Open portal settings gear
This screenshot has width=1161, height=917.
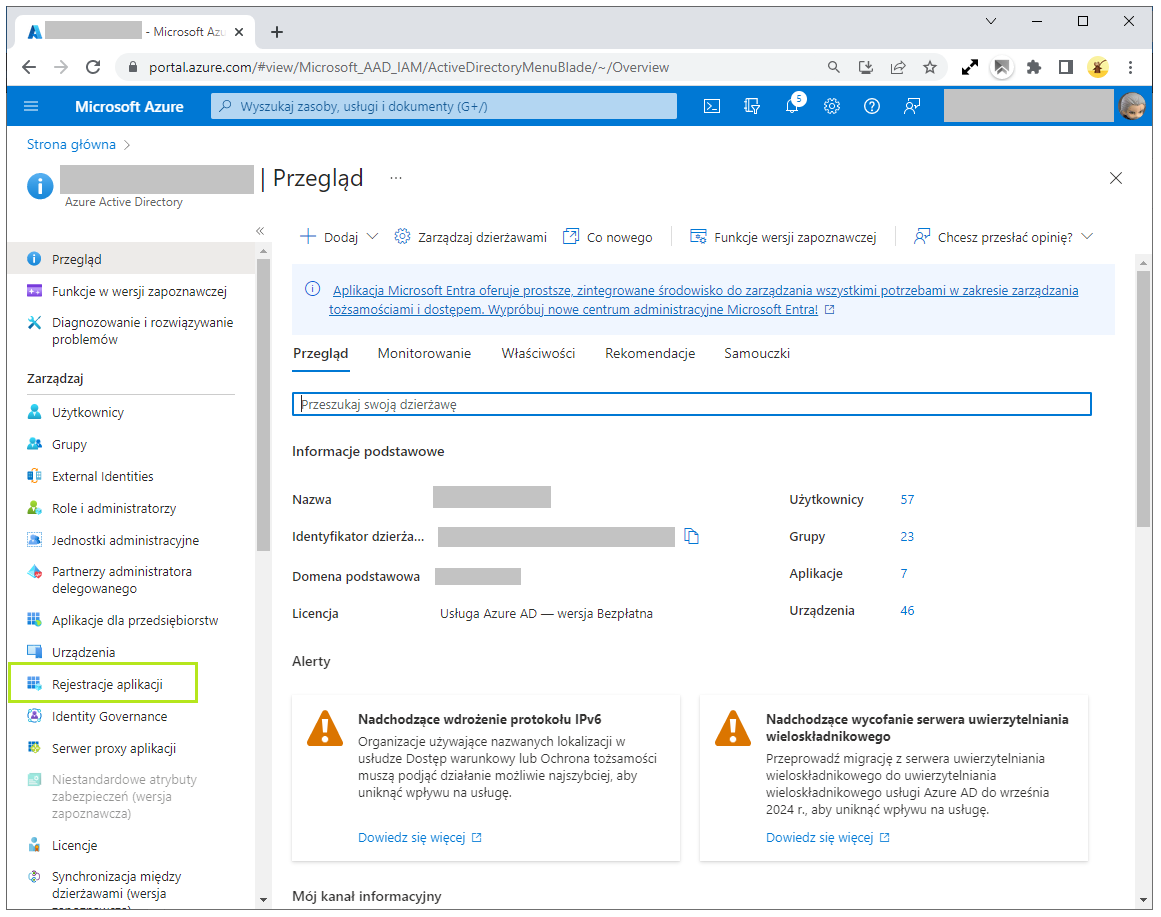point(831,105)
